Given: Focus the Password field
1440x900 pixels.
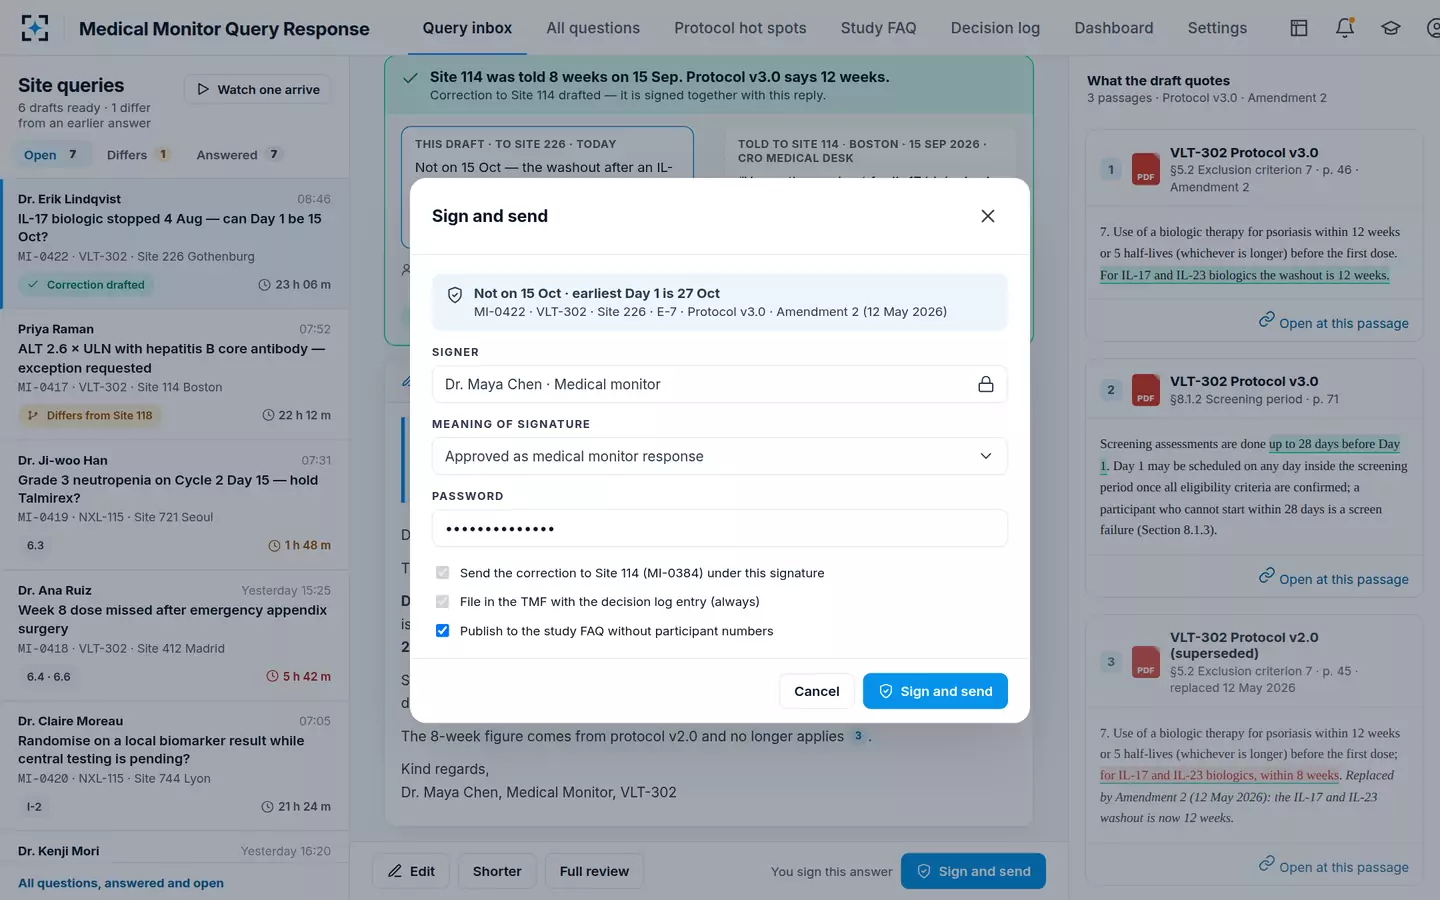Looking at the screenshot, I should tap(719, 528).
